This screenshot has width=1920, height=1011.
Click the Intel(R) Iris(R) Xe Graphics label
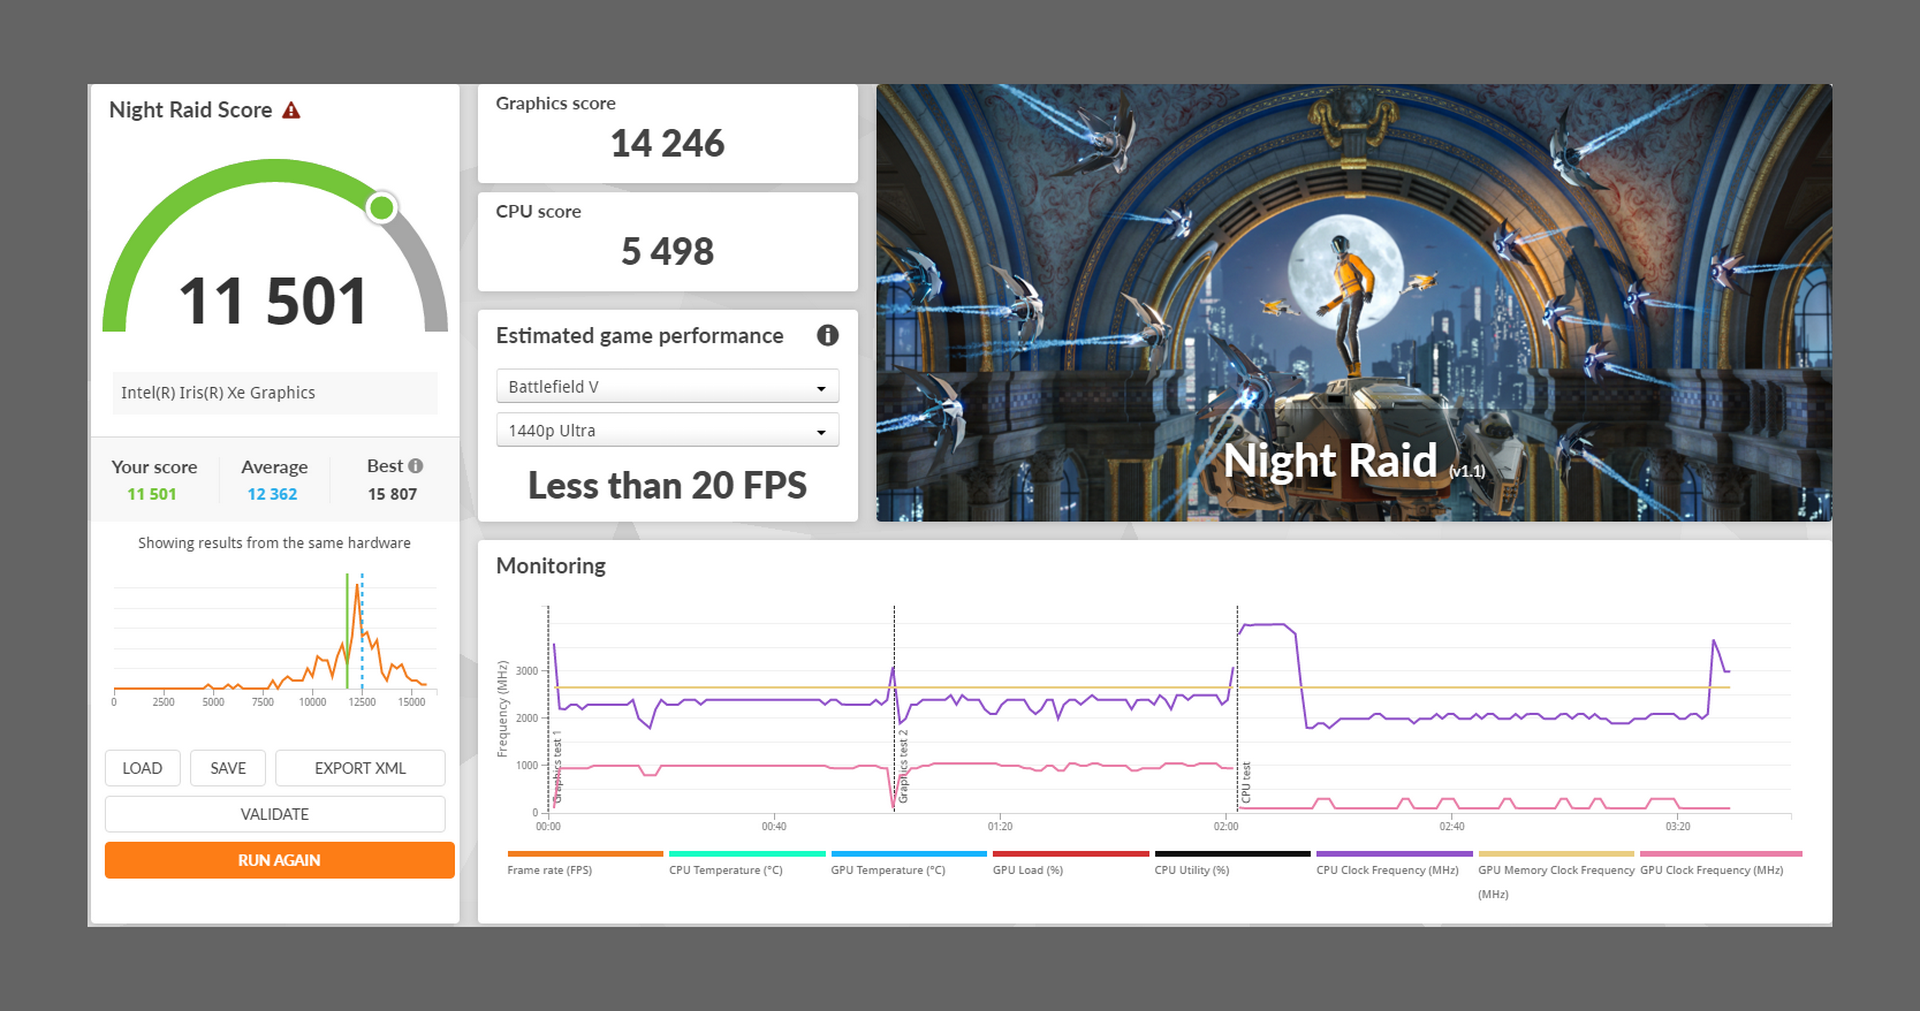click(218, 393)
